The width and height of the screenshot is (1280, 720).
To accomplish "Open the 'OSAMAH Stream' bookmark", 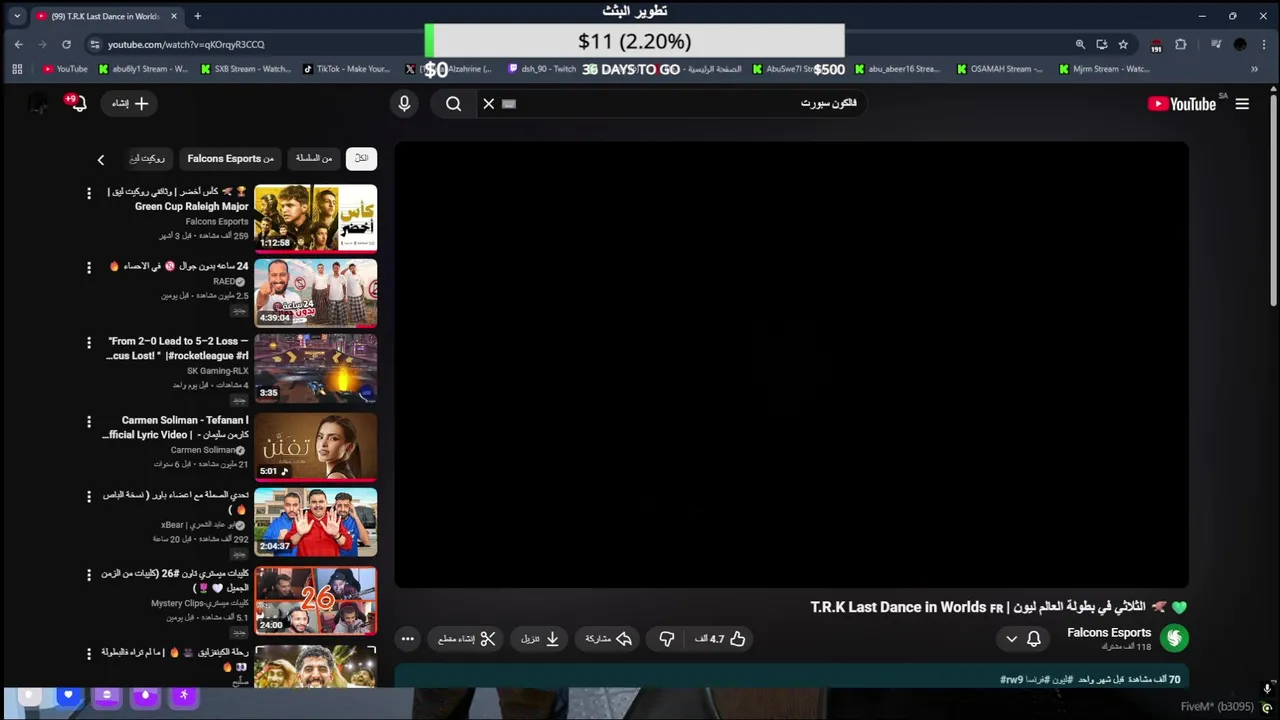I will point(1000,69).
